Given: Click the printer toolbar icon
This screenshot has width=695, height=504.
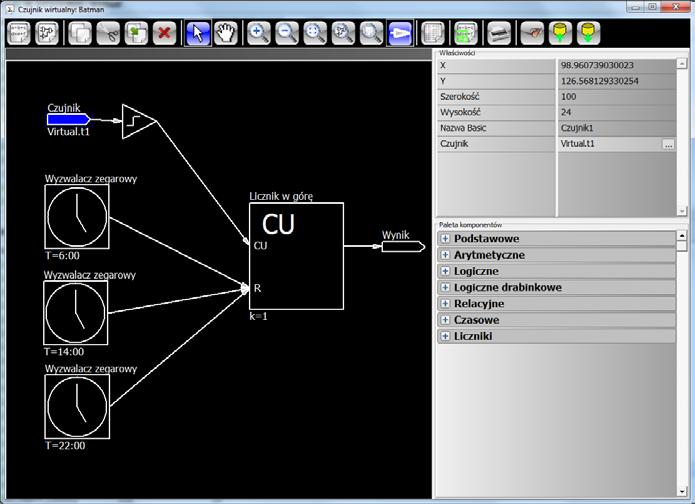Looking at the screenshot, I should (499, 33).
